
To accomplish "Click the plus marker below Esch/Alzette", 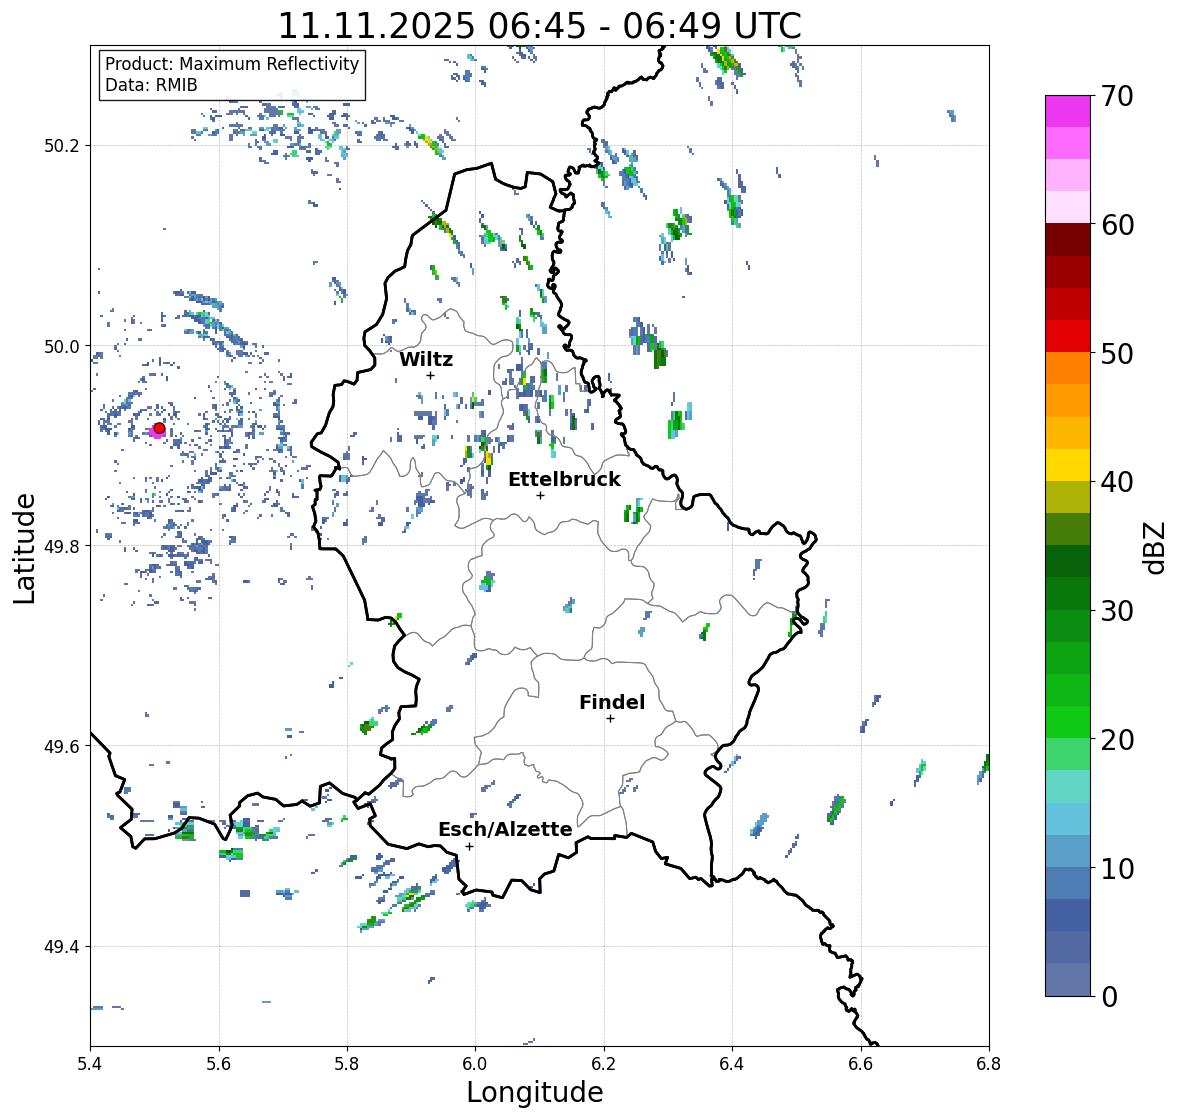I will point(469,846).
